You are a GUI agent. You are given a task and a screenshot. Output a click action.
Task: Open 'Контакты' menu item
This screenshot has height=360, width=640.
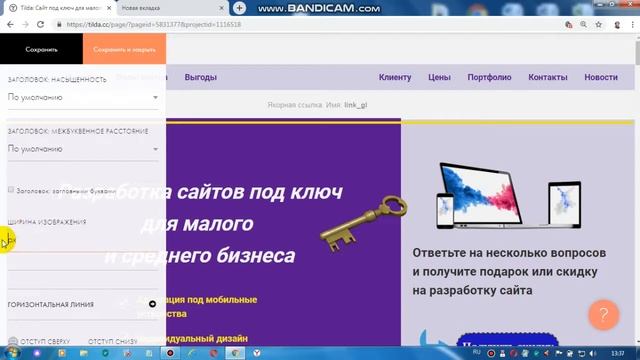tap(548, 77)
